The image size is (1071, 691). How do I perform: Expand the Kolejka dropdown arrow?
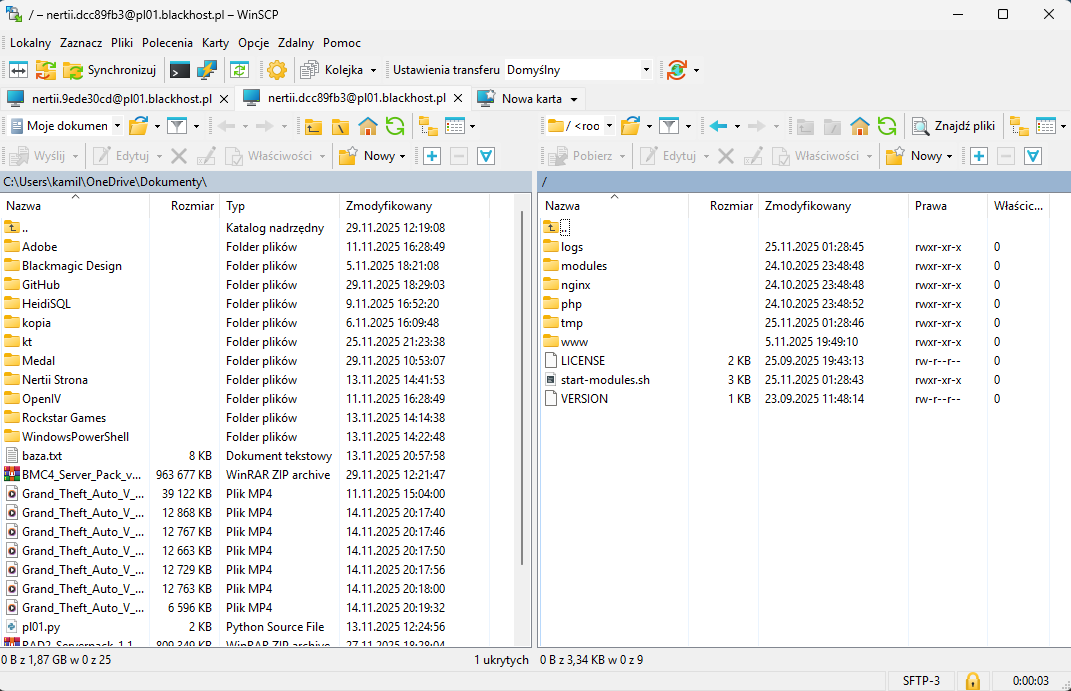pos(373,70)
